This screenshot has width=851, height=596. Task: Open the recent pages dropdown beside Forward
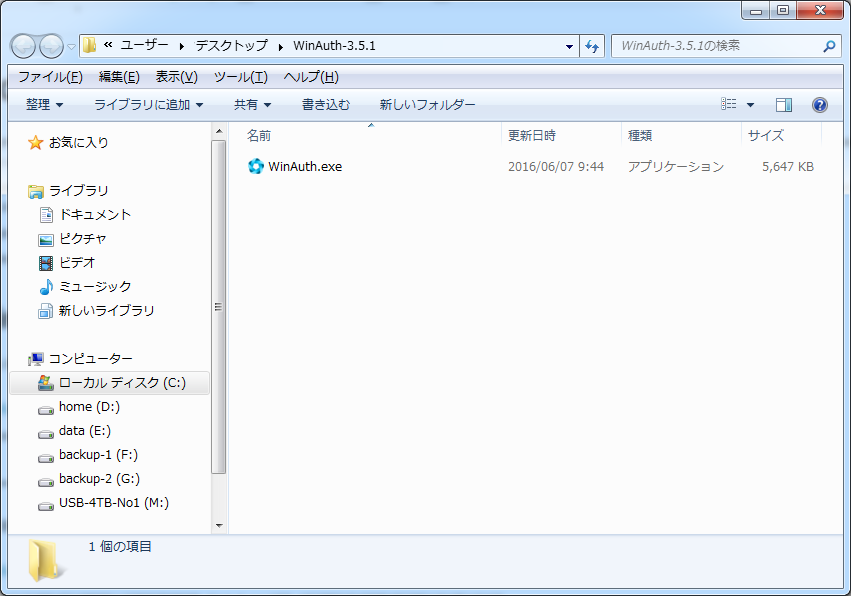click(x=71, y=47)
